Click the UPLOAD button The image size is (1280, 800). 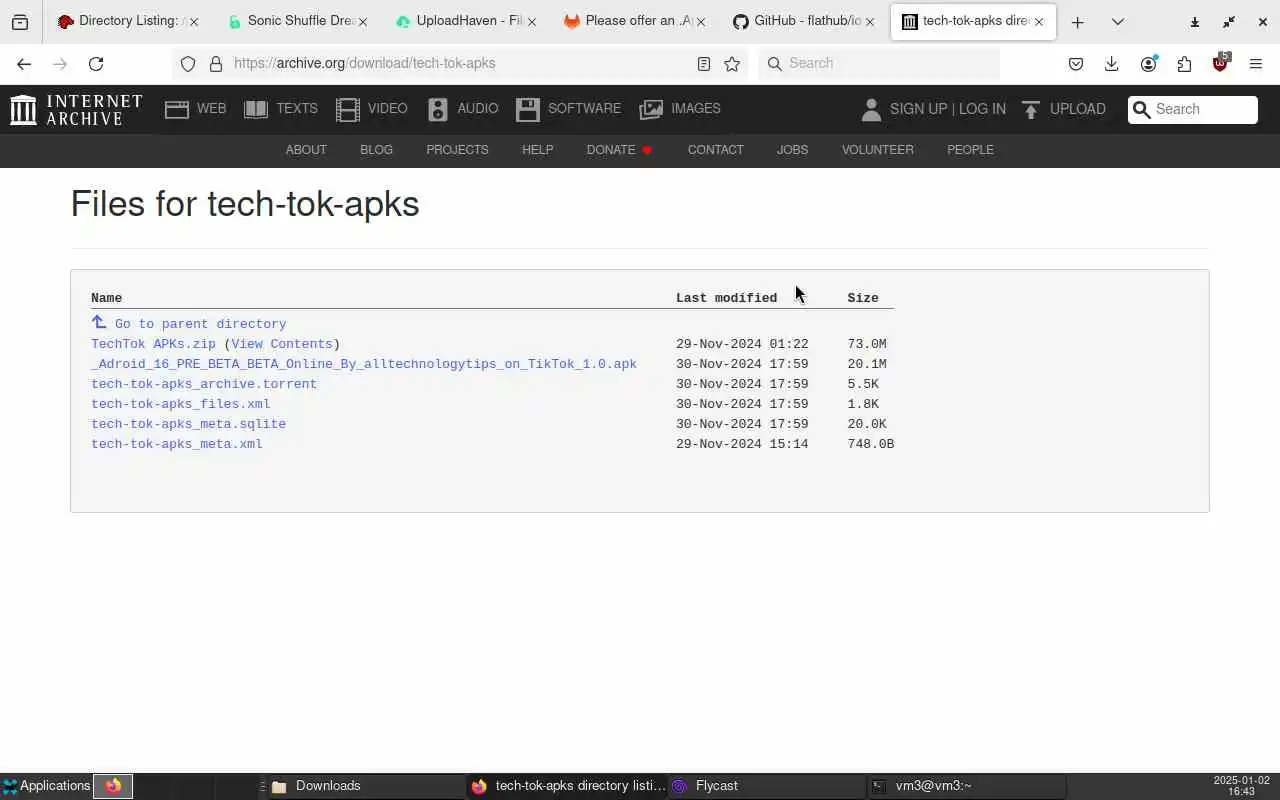click(x=1063, y=109)
